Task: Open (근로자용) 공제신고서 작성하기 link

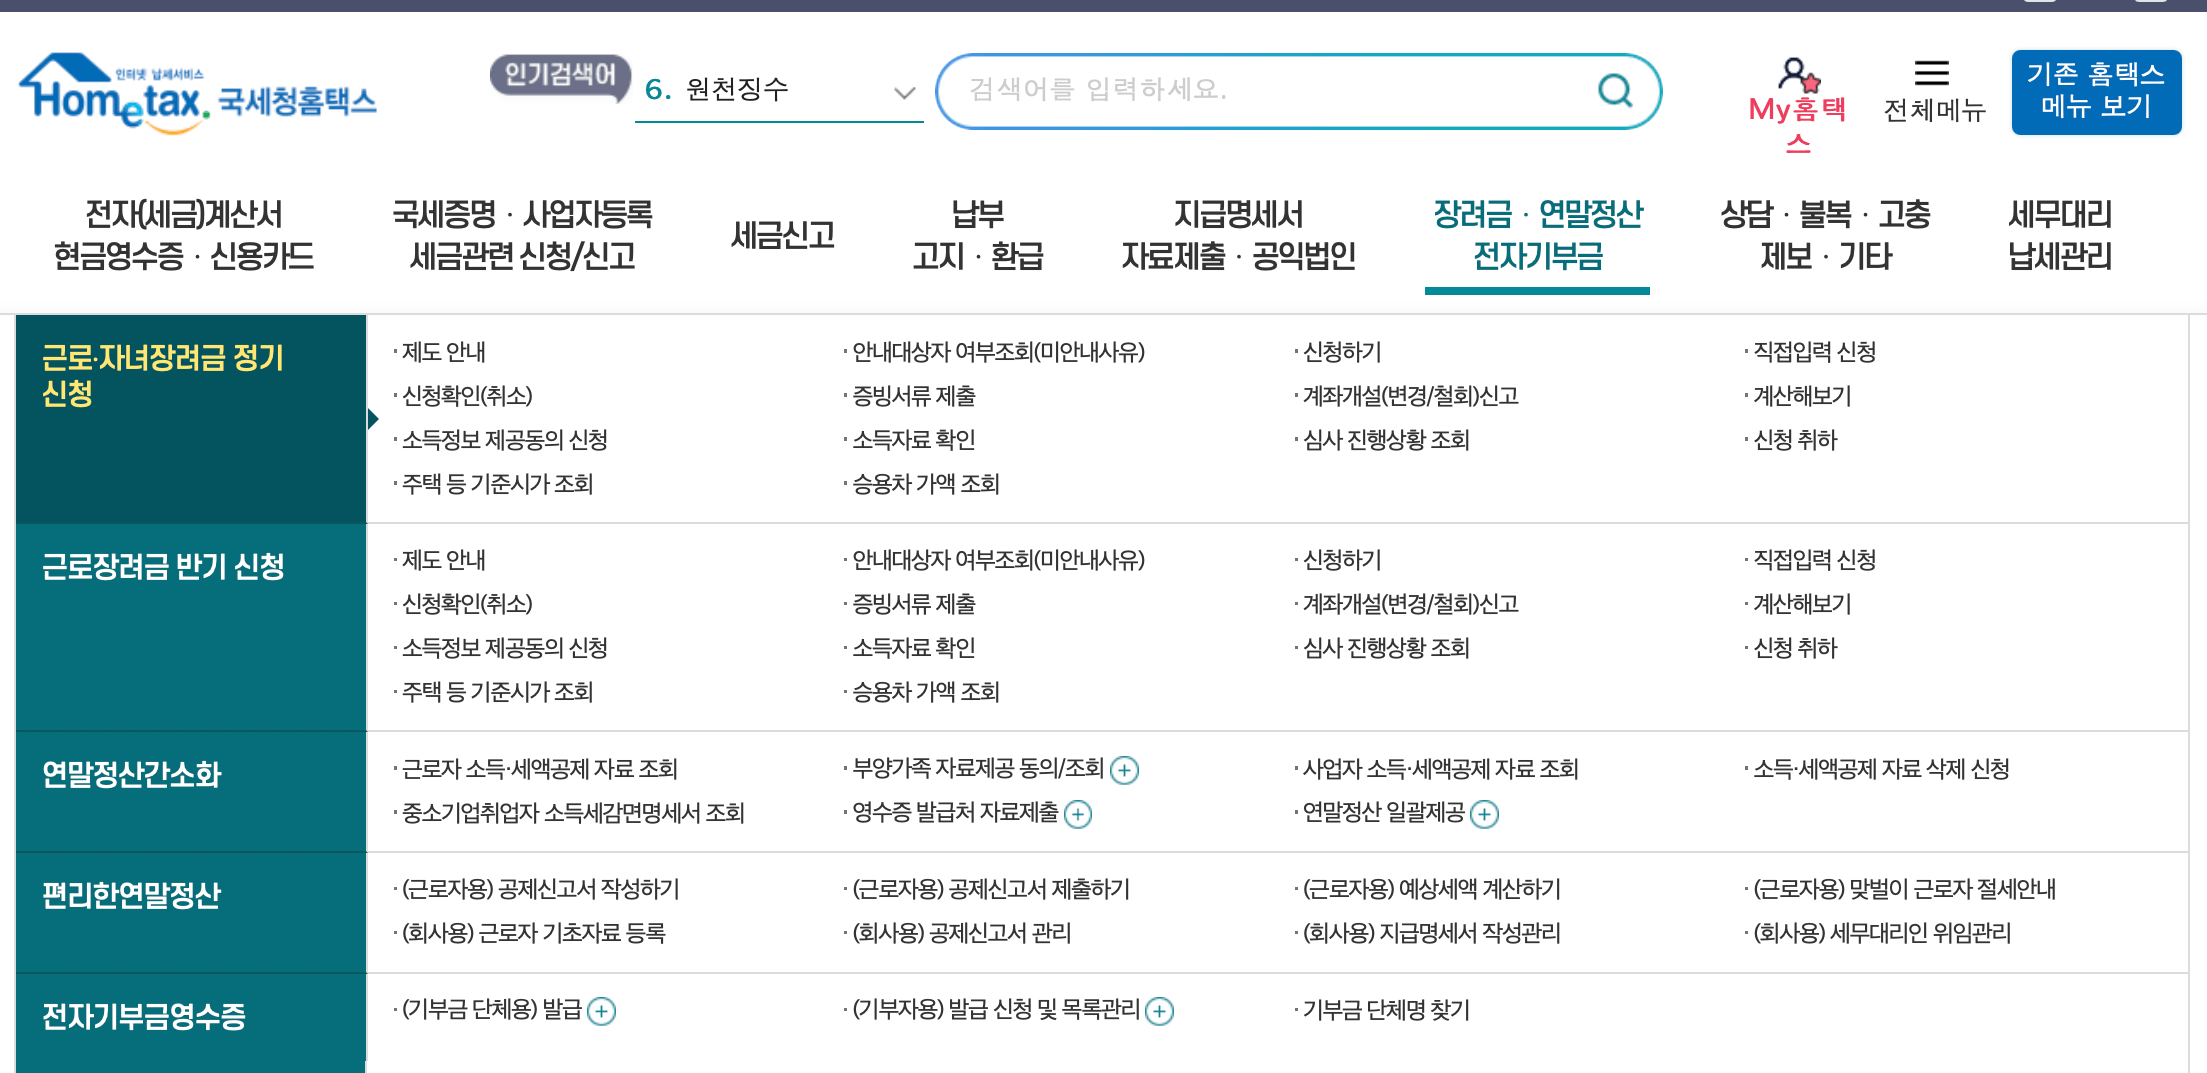Action: pyautogui.click(x=540, y=889)
